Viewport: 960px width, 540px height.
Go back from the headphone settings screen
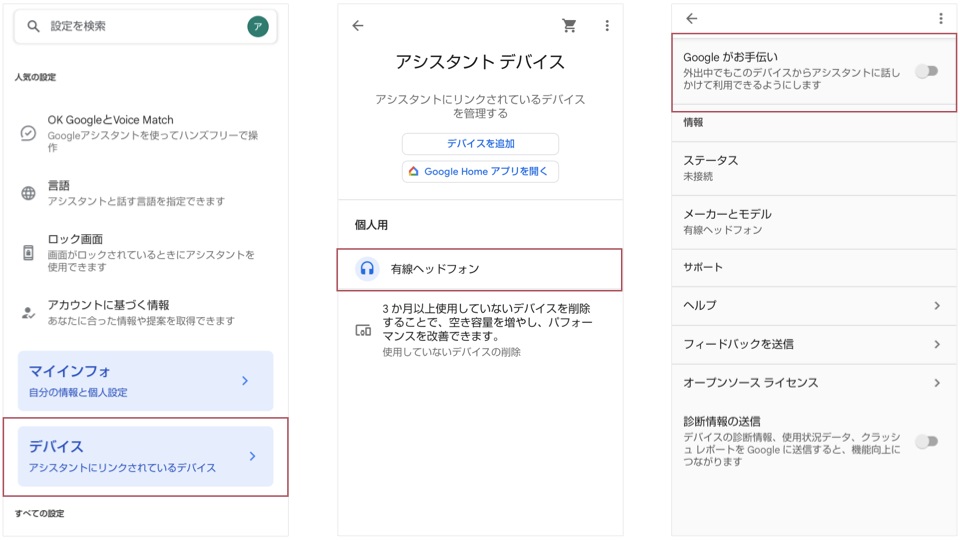click(692, 18)
